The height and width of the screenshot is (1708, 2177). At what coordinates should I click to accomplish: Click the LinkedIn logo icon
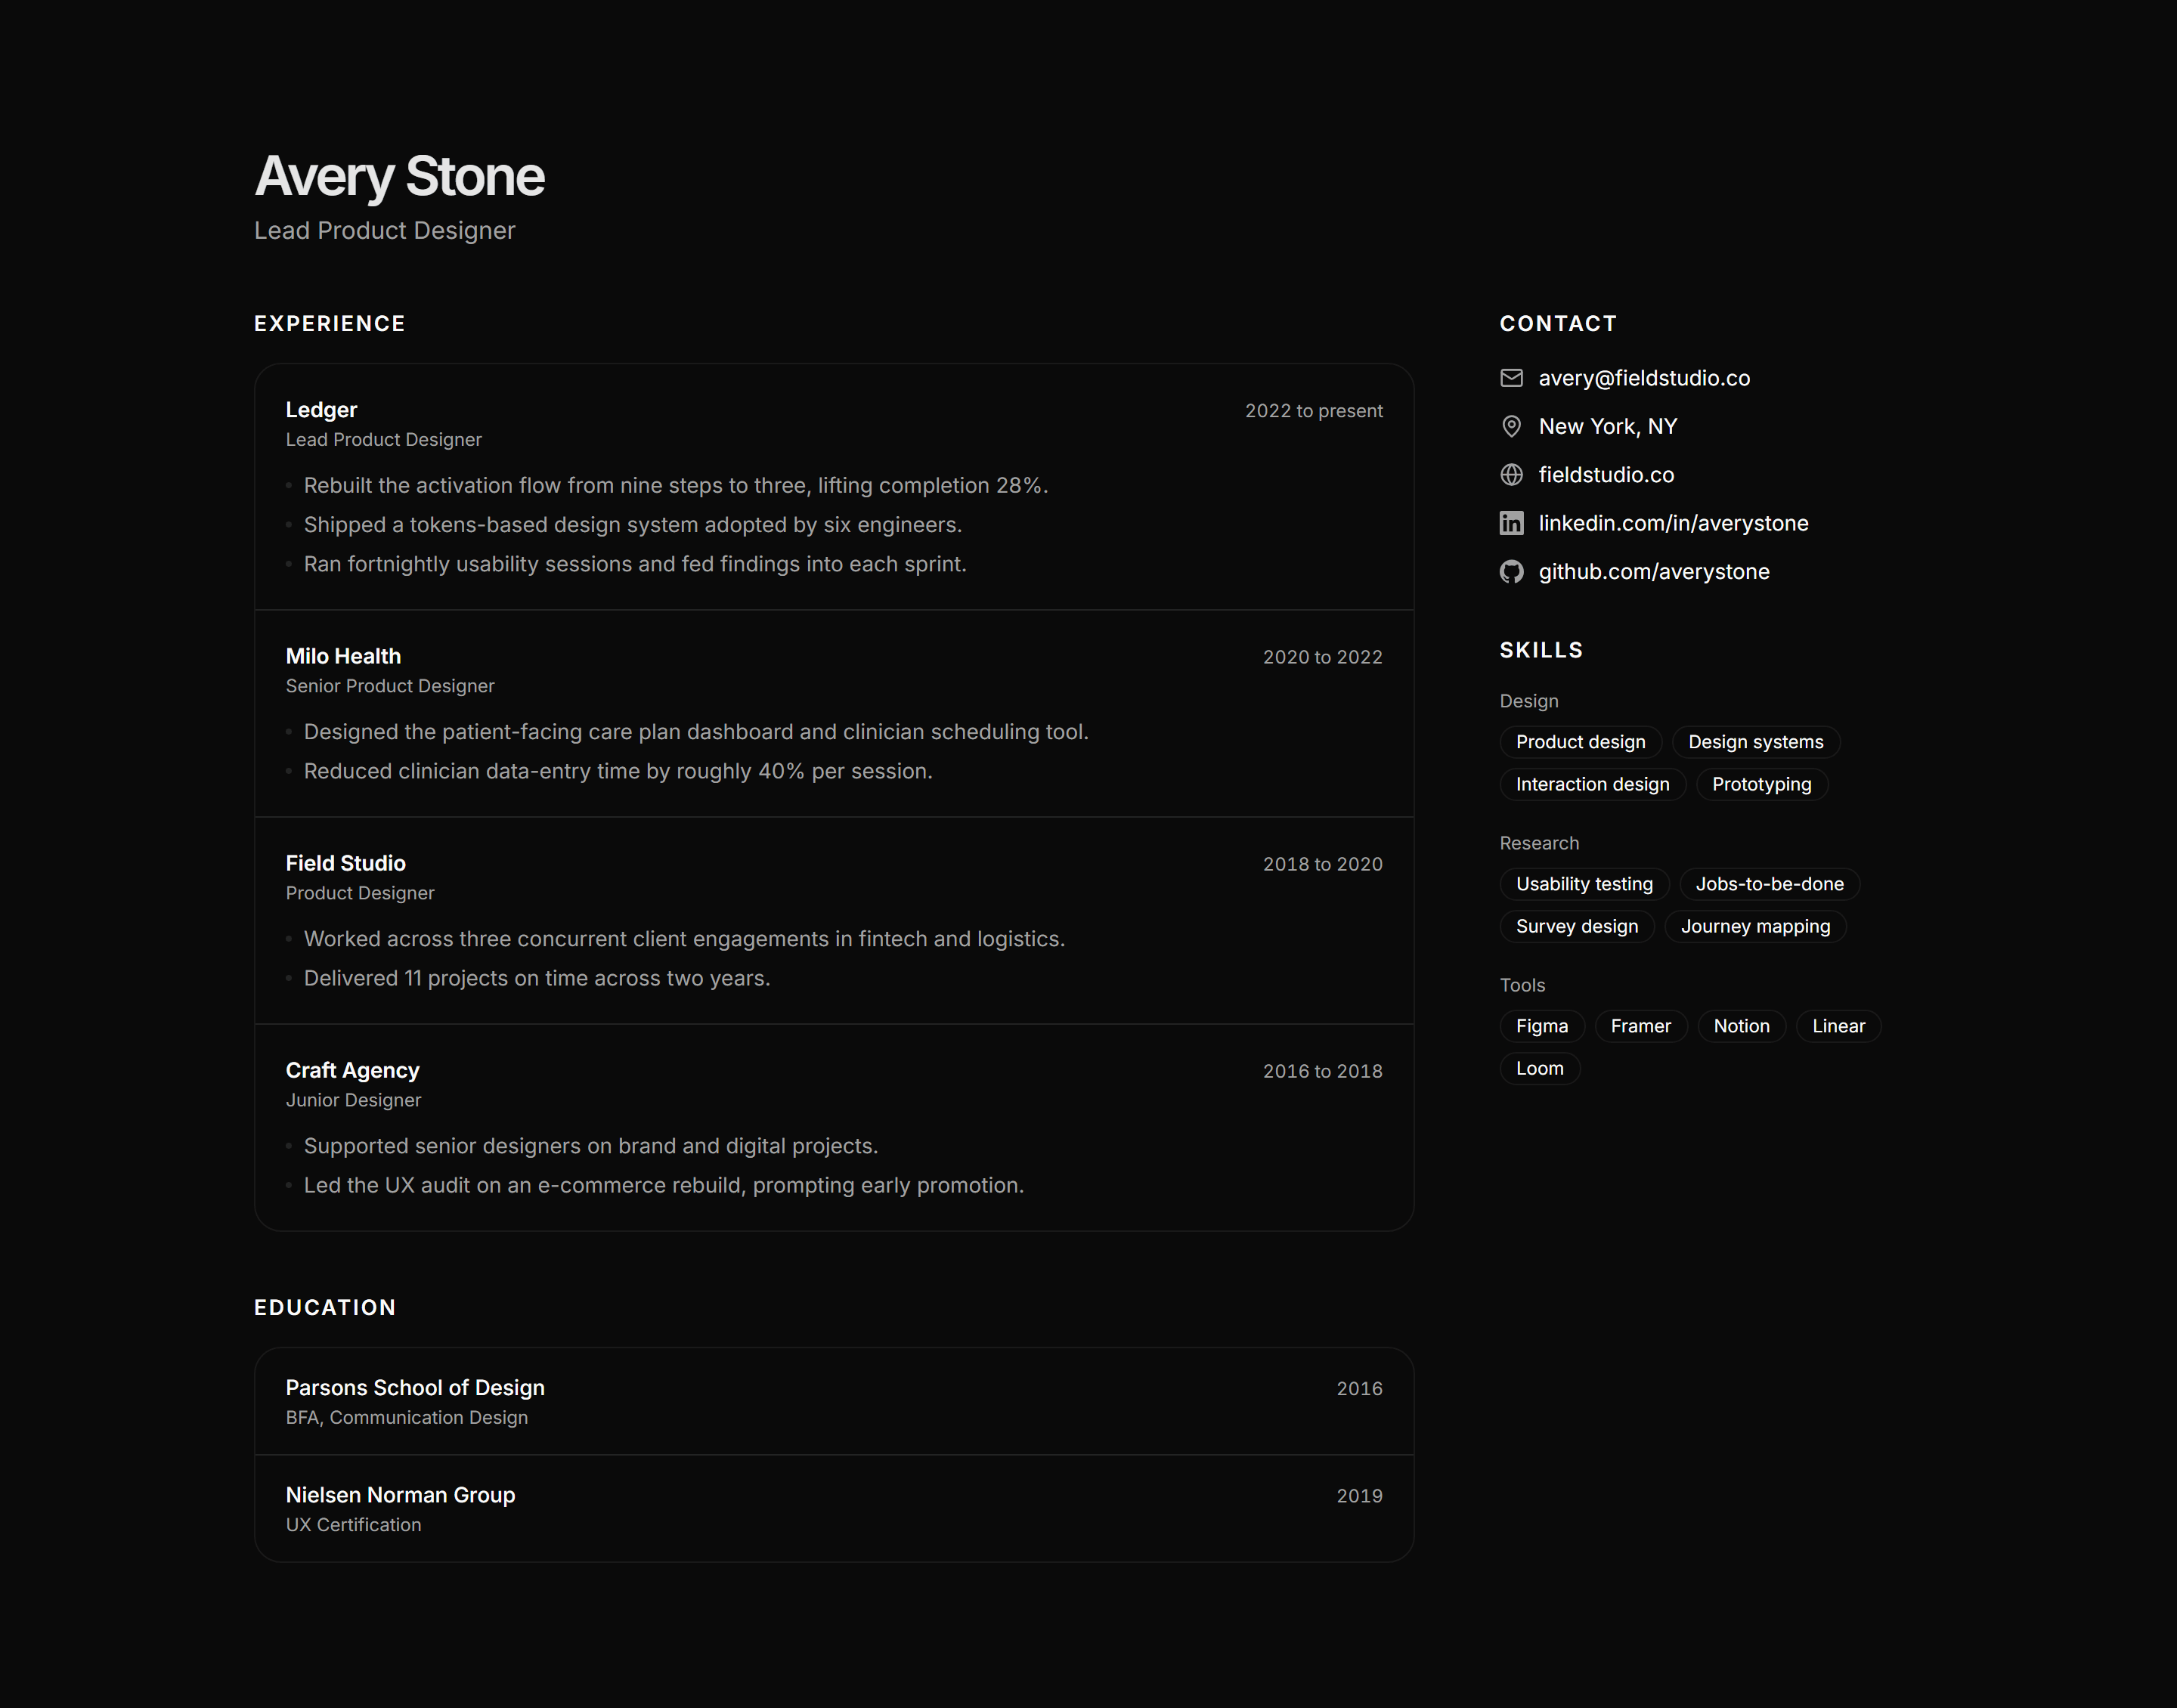tap(1511, 523)
